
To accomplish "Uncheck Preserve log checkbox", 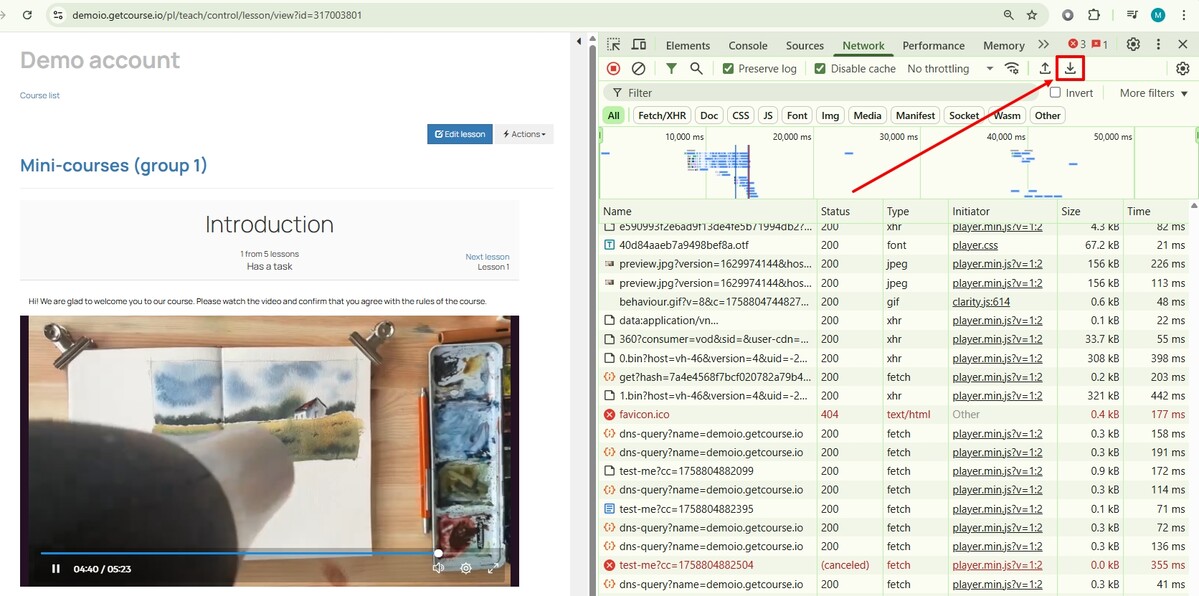I will pos(727,69).
